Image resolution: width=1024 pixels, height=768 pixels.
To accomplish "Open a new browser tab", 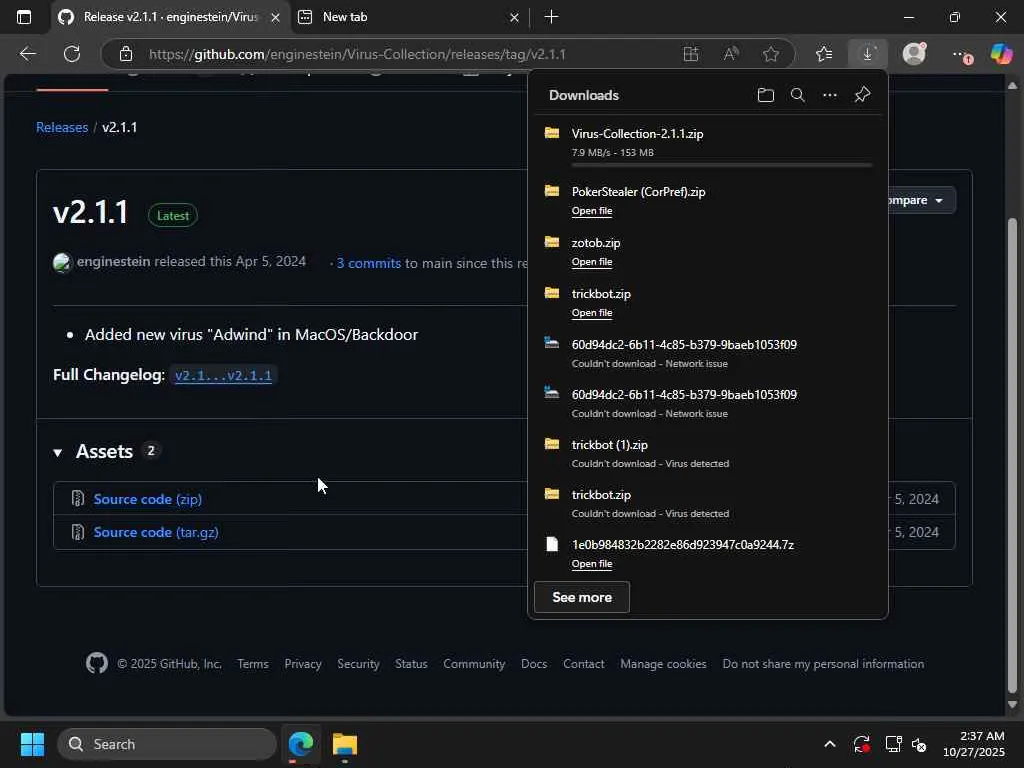I will (x=551, y=17).
